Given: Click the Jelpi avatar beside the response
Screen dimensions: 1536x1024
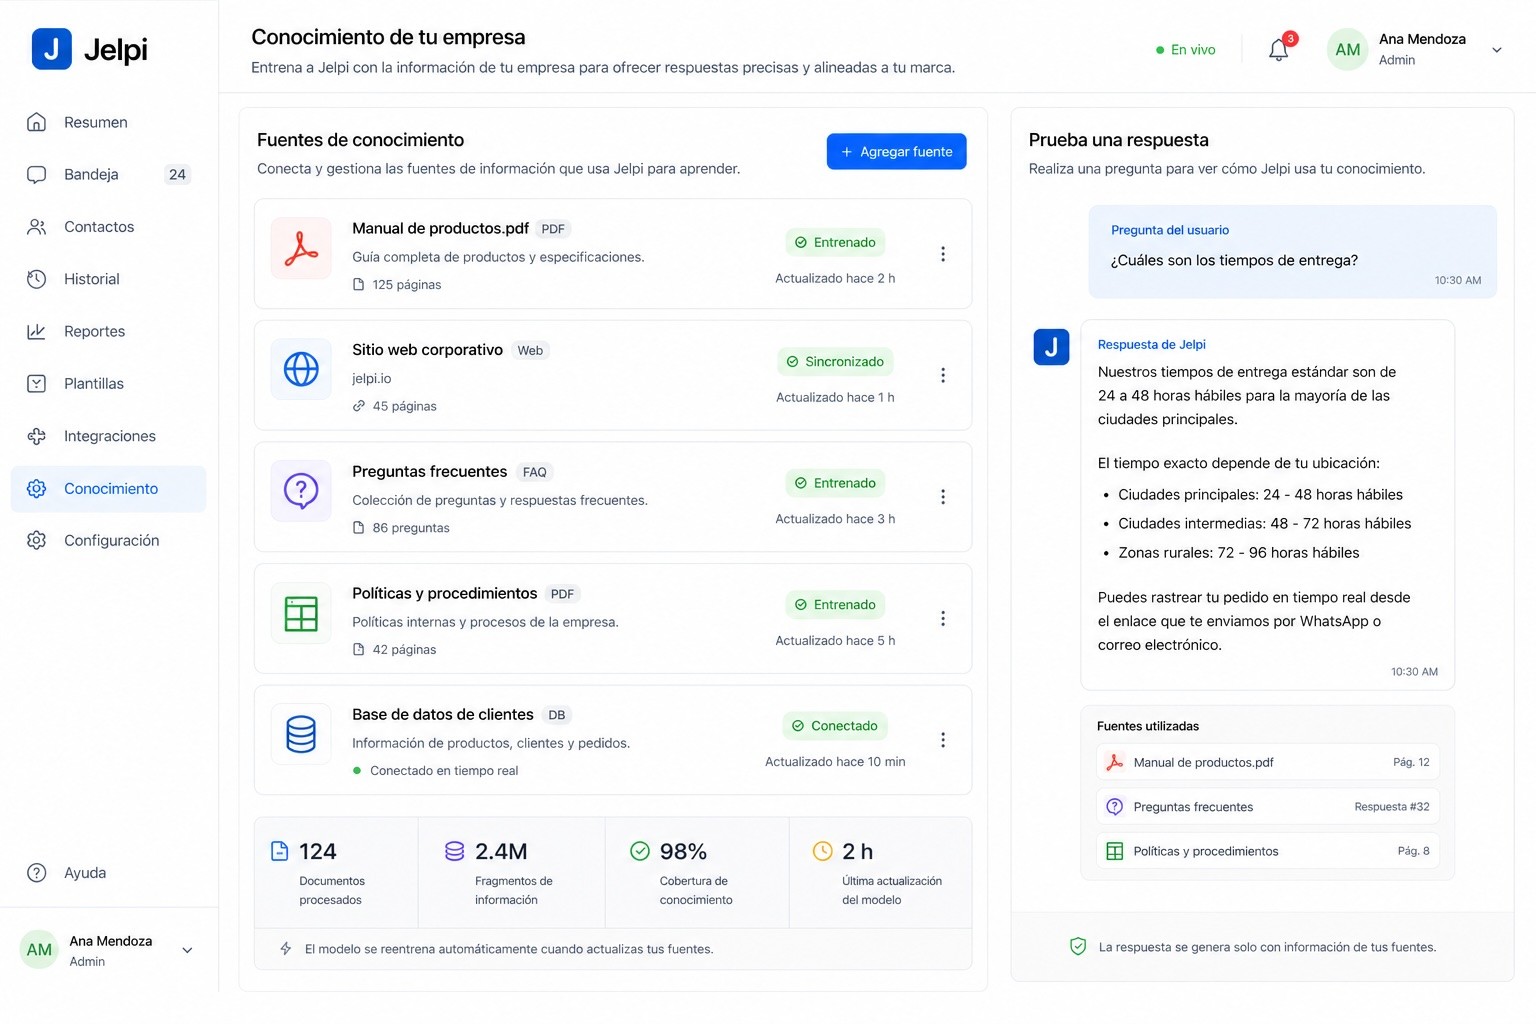Looking at the screenshot, I should (1051, 347).
